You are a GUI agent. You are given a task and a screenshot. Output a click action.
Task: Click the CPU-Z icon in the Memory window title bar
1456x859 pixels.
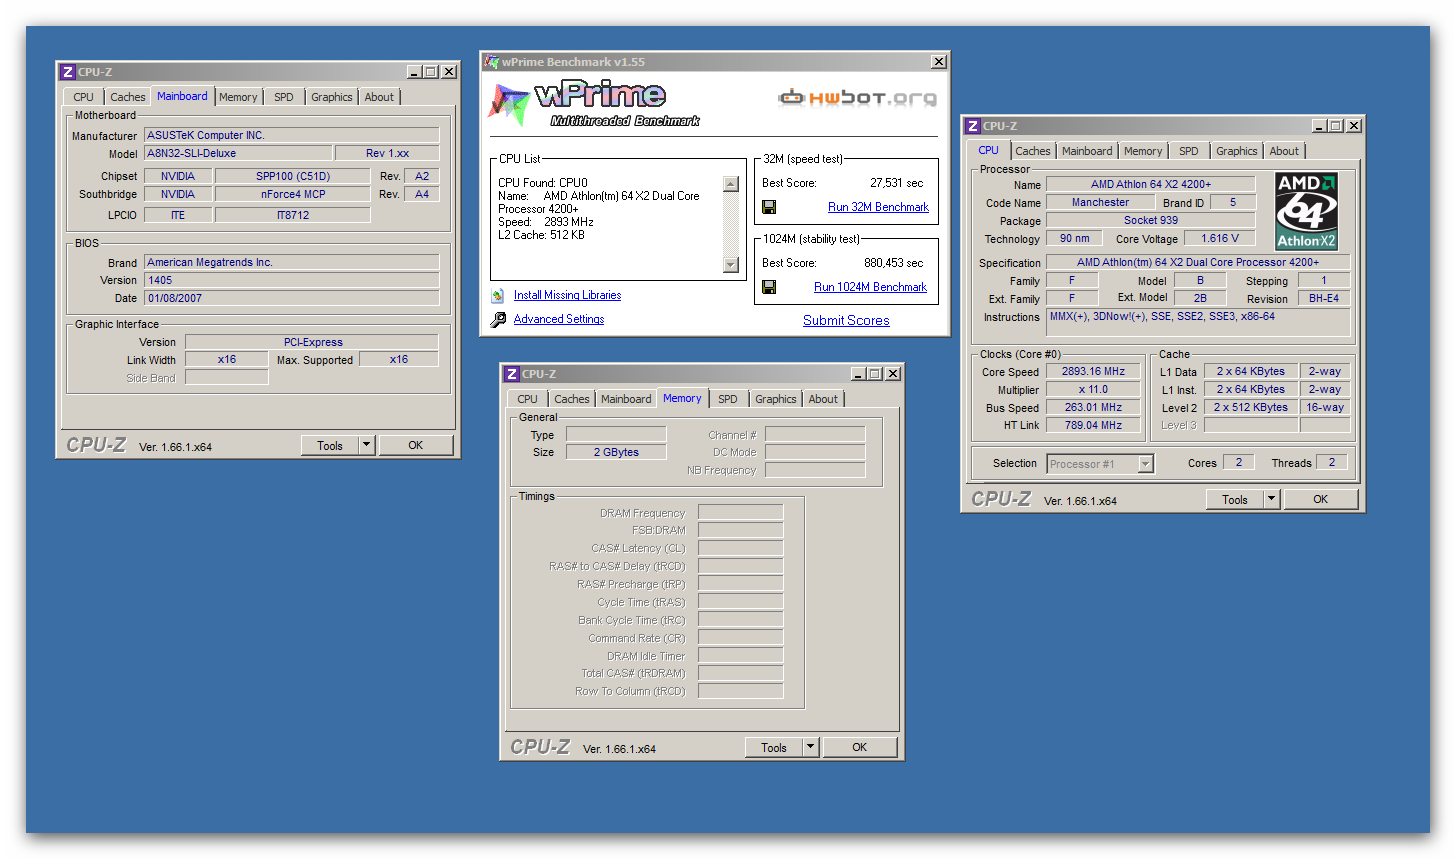[512, 374]
